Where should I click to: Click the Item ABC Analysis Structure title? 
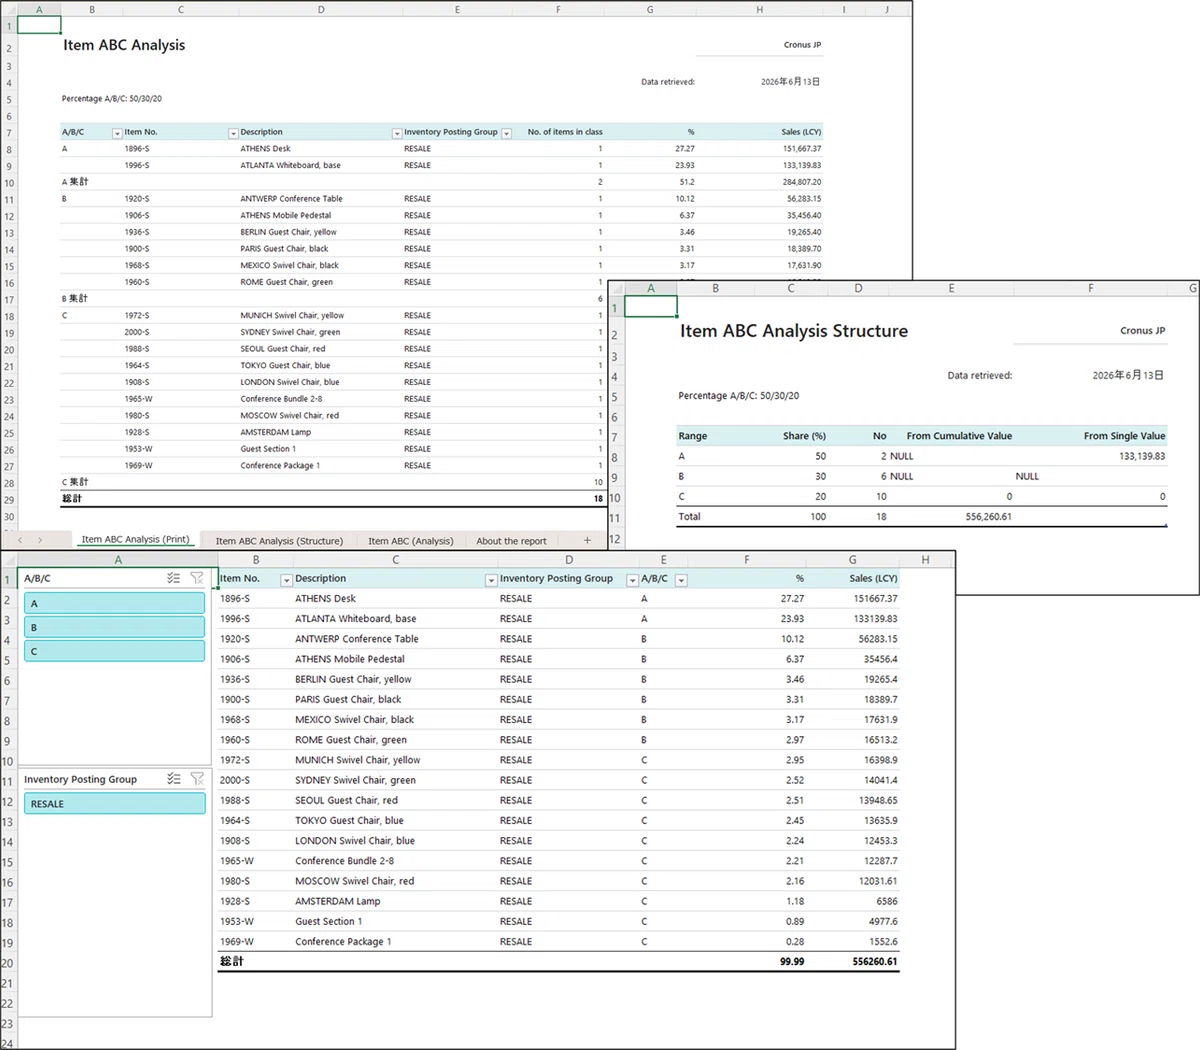pos(794,331)
